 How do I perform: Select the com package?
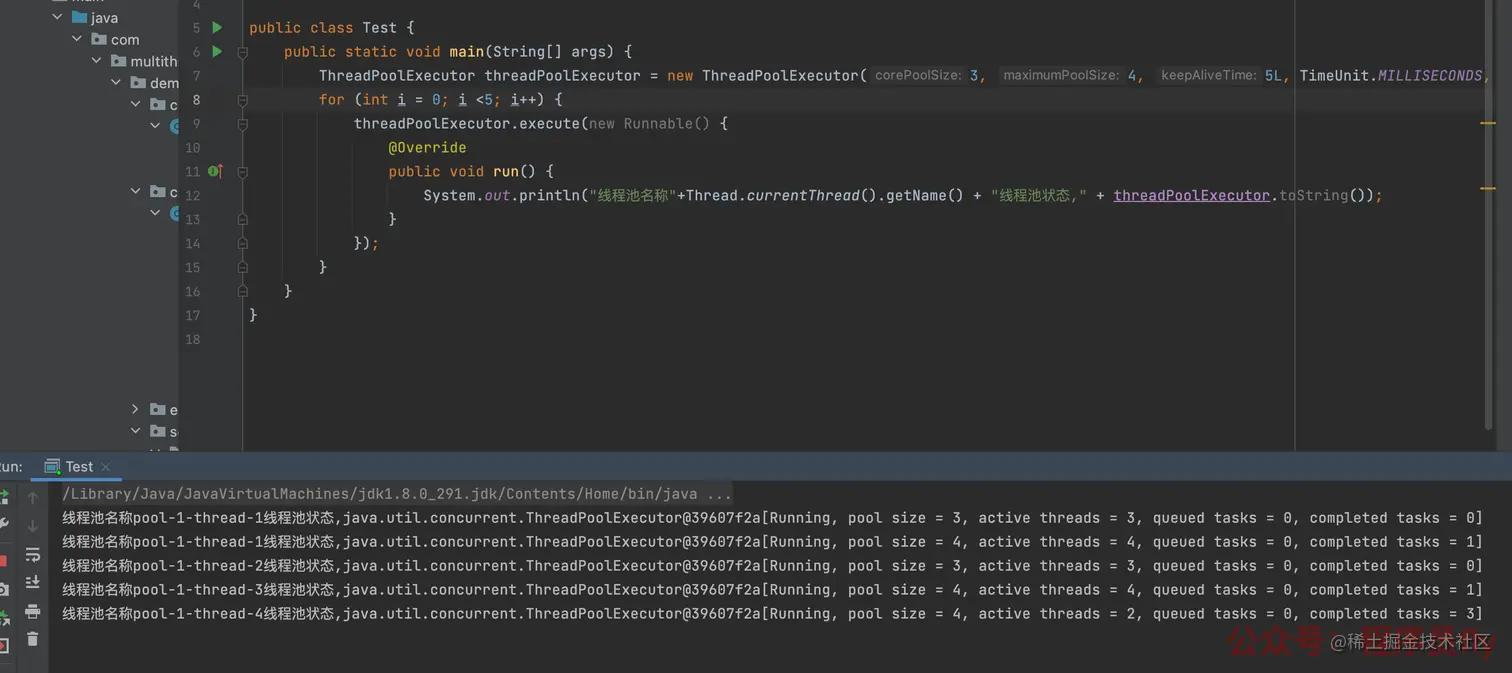(125, 40)
